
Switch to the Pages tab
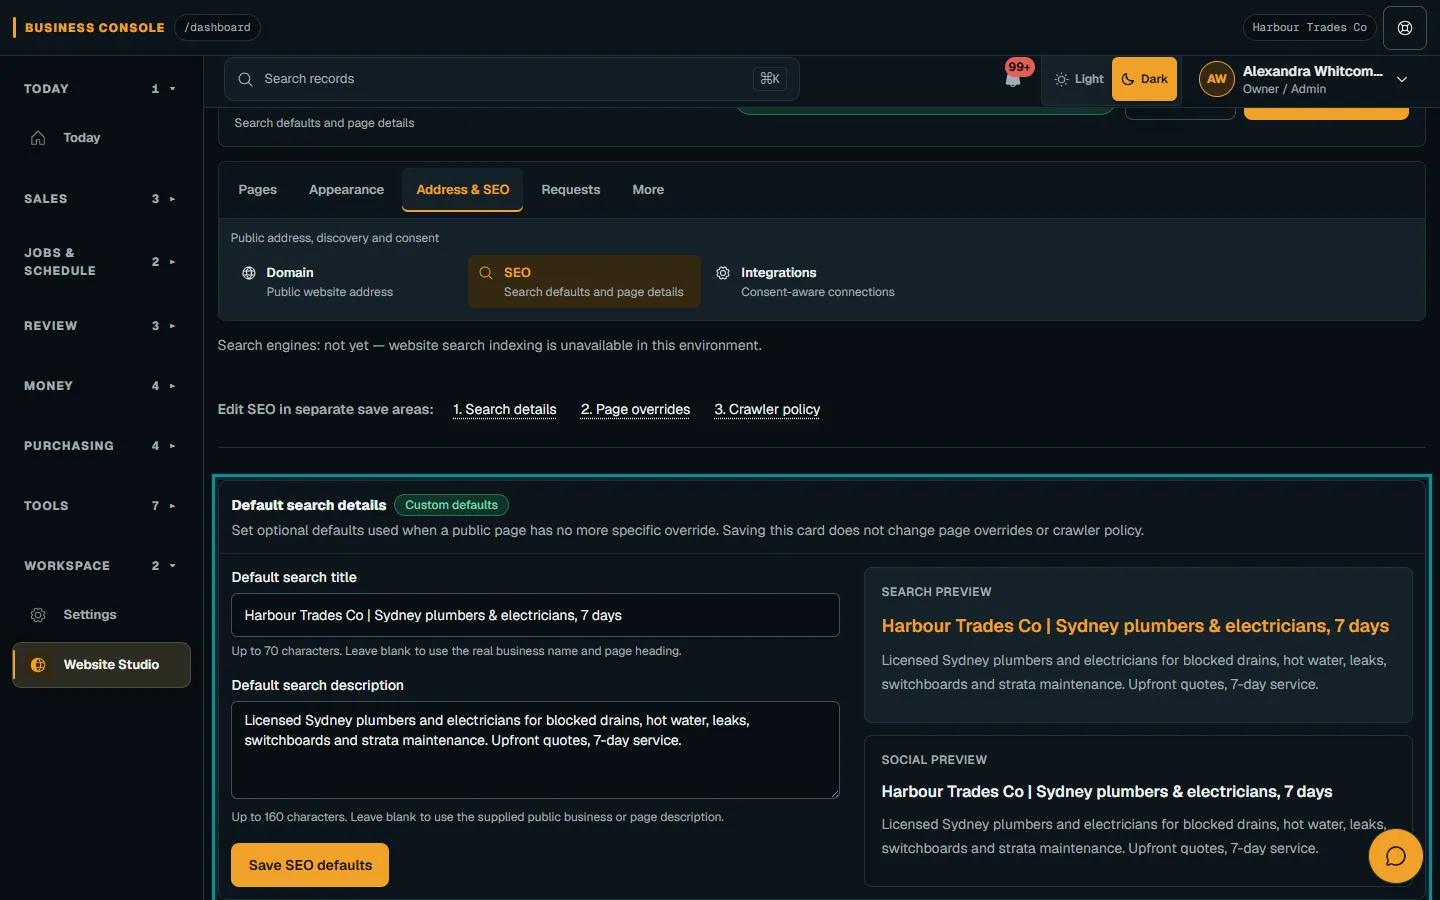point(257,190)
